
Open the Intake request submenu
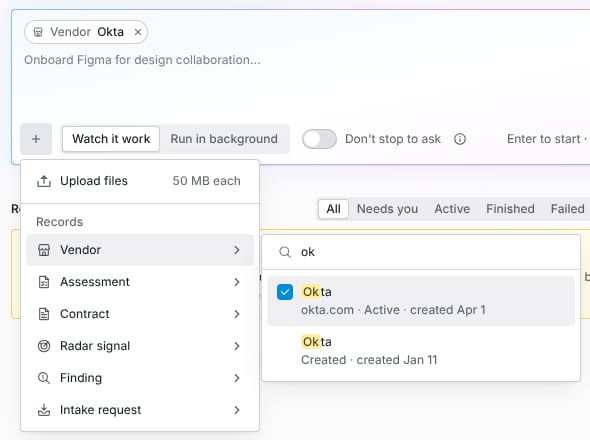click(x=140, y=410)
